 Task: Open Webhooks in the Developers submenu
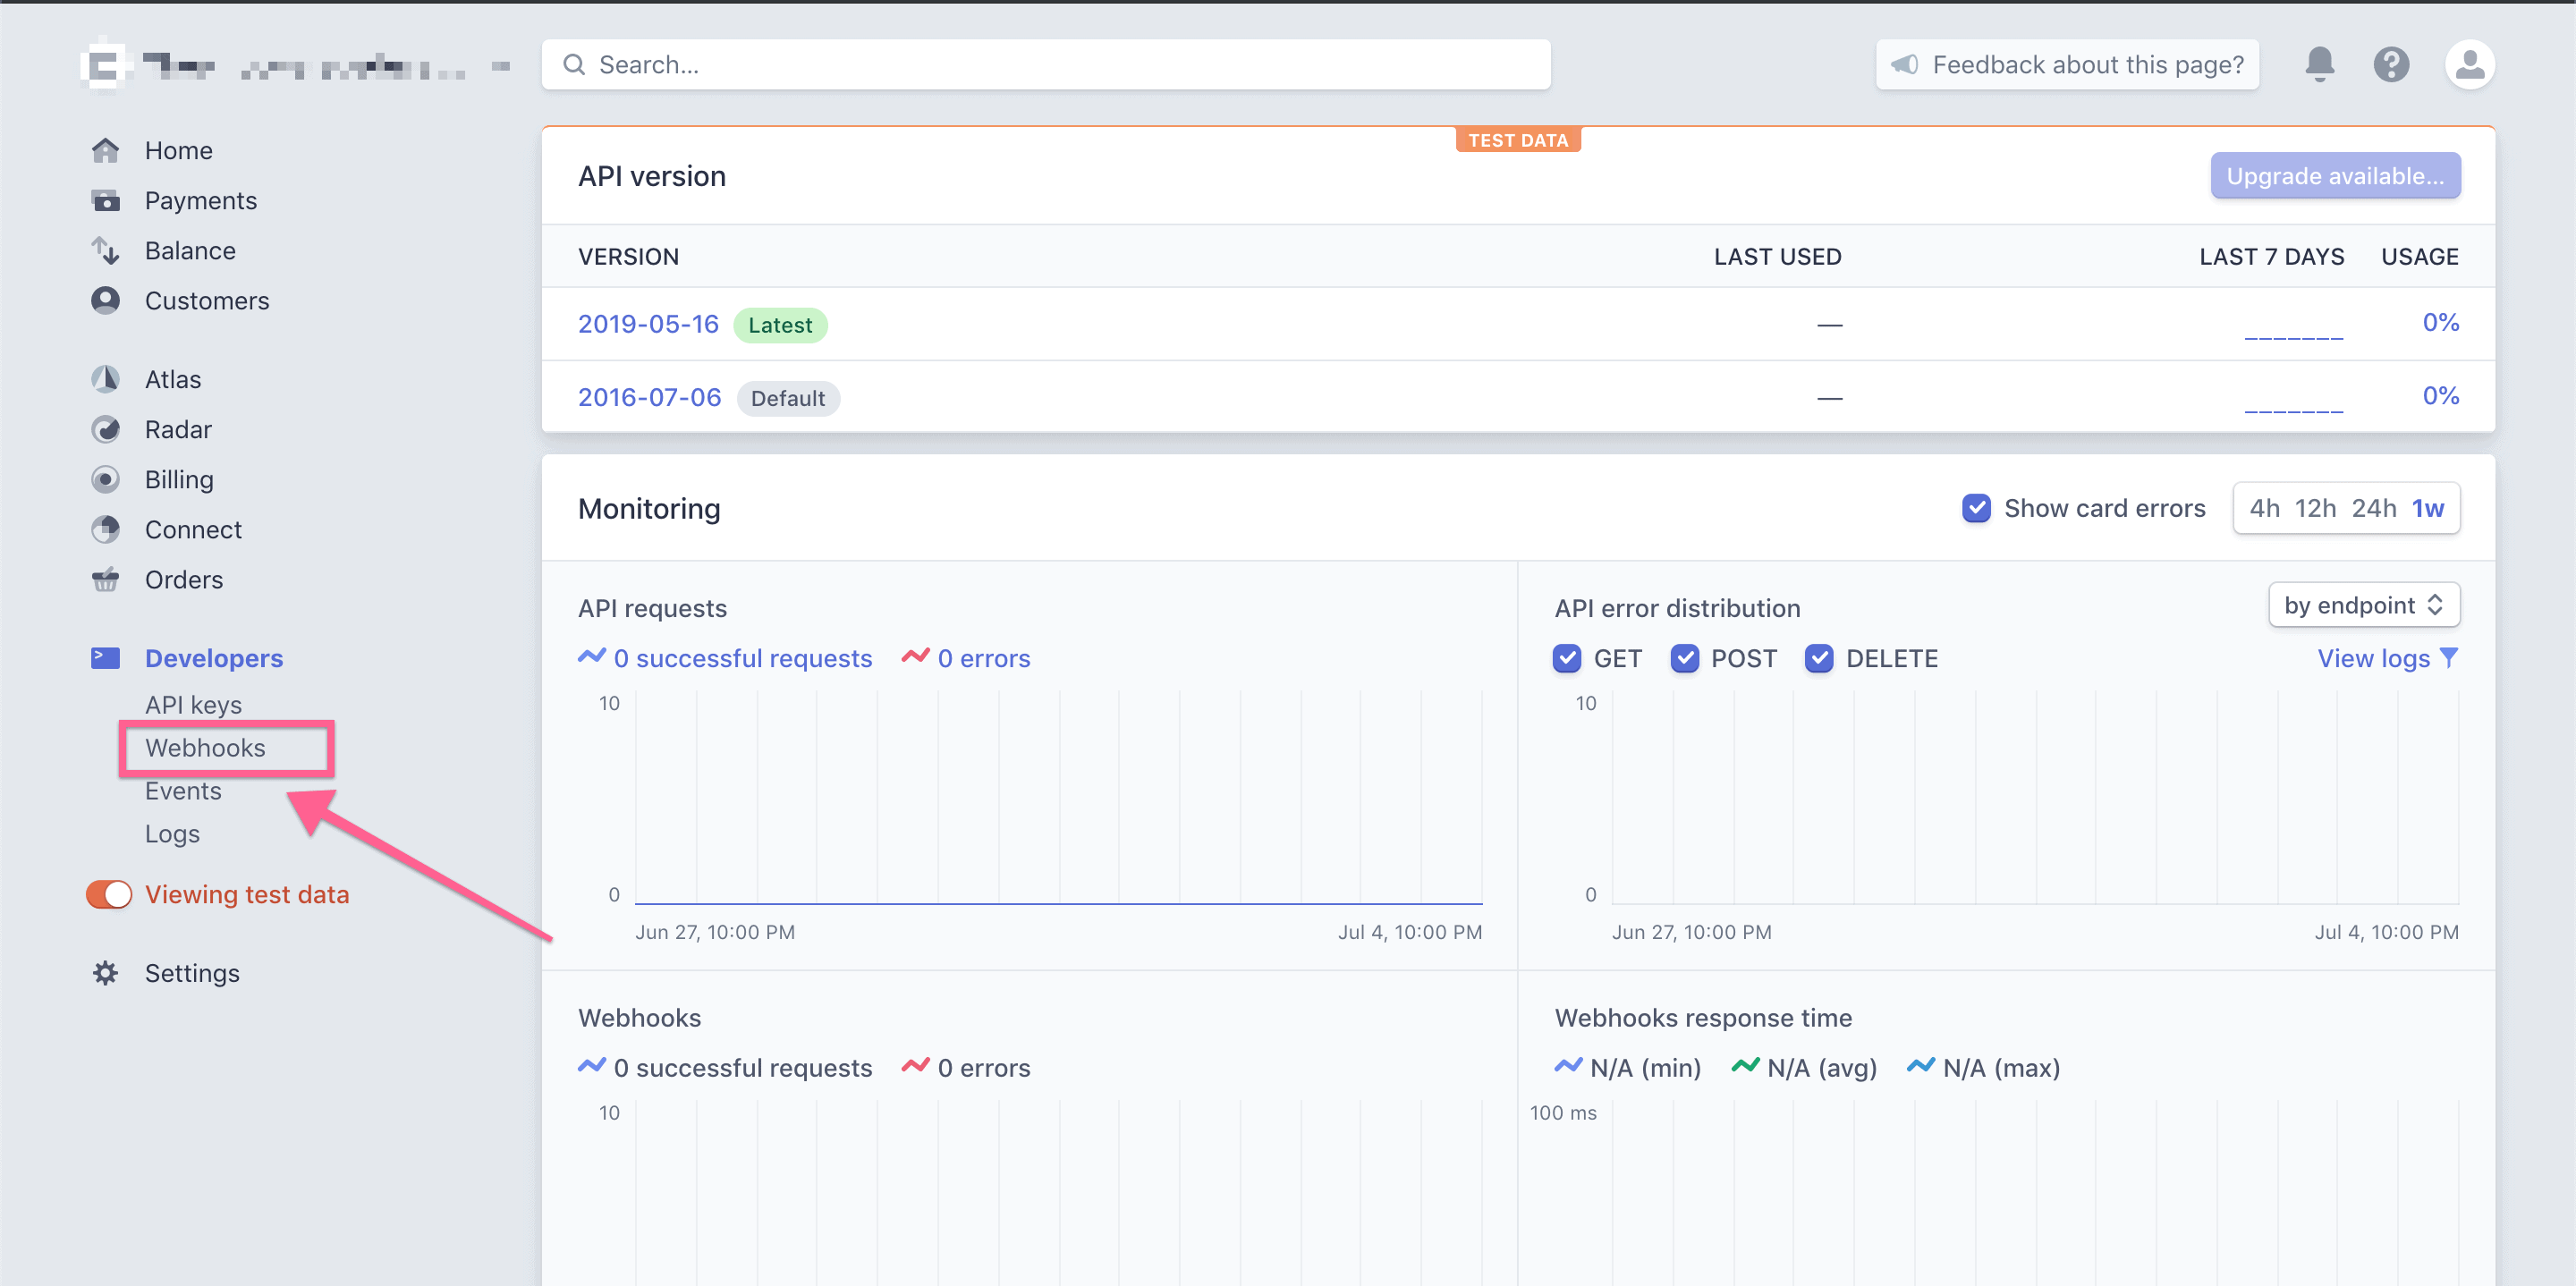205,748
